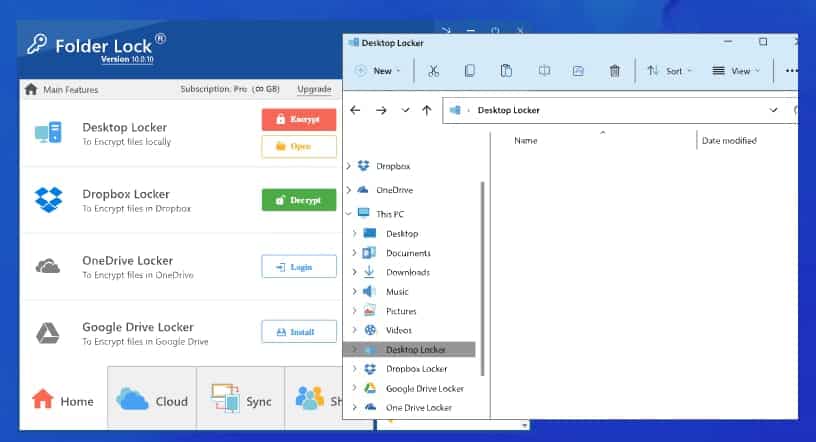Expand the Desktop folder node
This screenshot has width=816, height=442.
[x=355, y=234]
